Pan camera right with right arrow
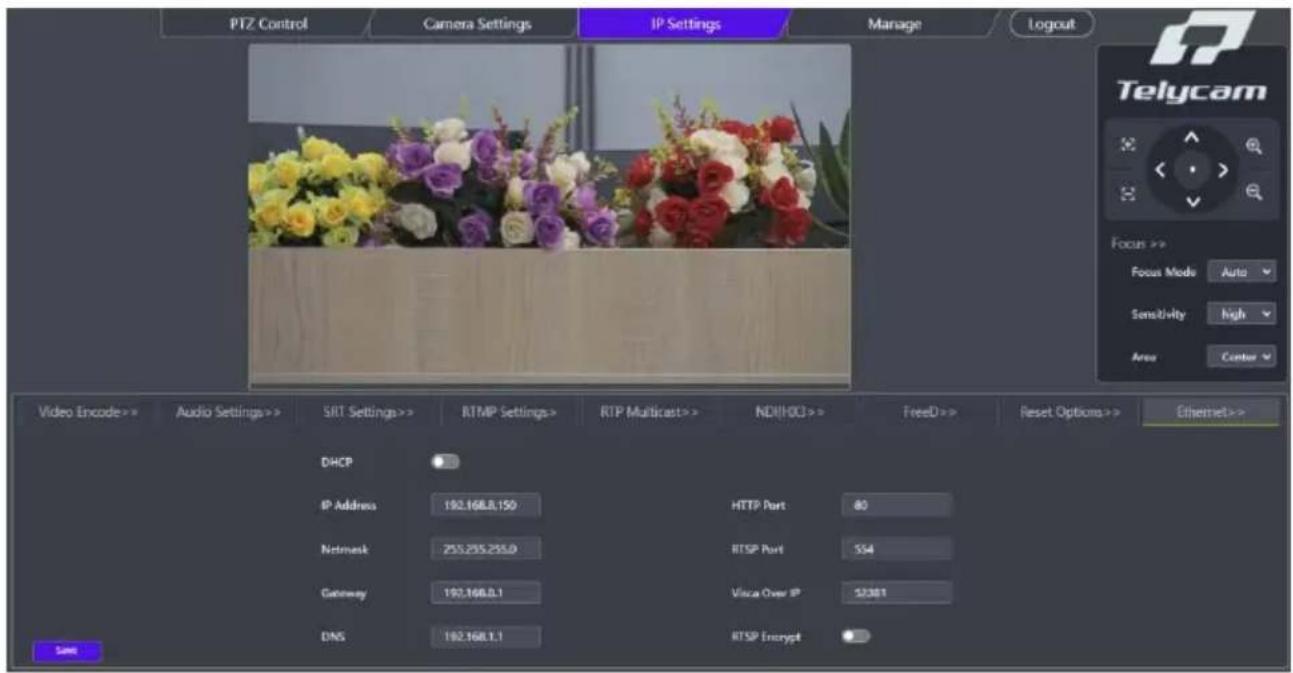Image resolution: width=1293 pixels, height=673 pixels. click(x=1222, y=170)
